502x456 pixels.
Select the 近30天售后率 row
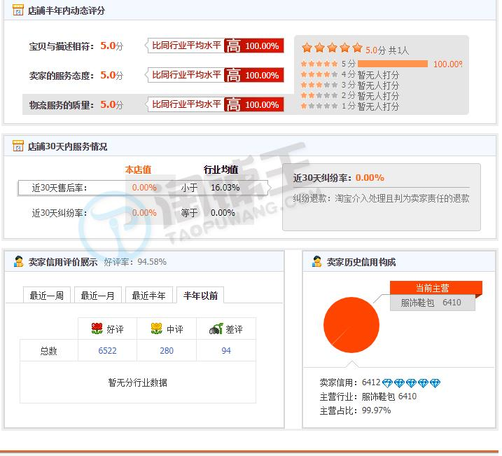point(143,188)
